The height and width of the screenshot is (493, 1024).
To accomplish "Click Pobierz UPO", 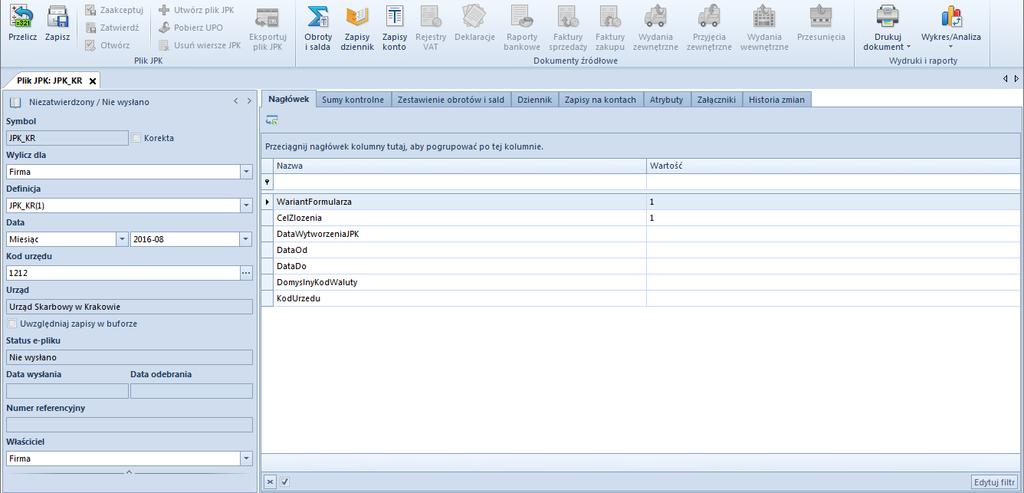I will click(191, 28).
